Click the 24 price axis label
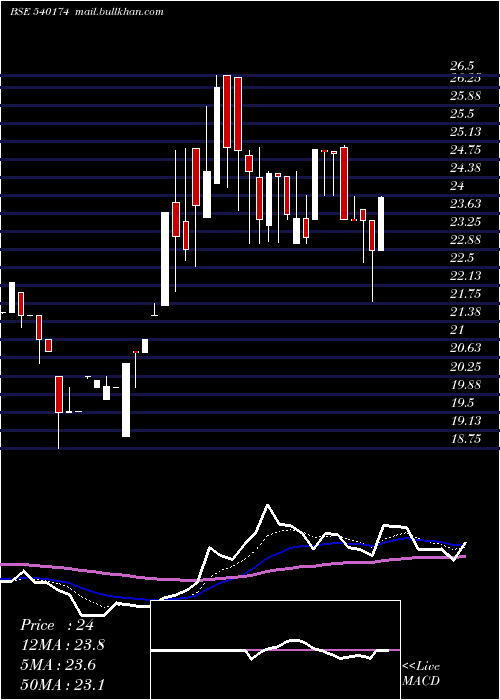The image size is (500, 700). click(x=458, y=186)
